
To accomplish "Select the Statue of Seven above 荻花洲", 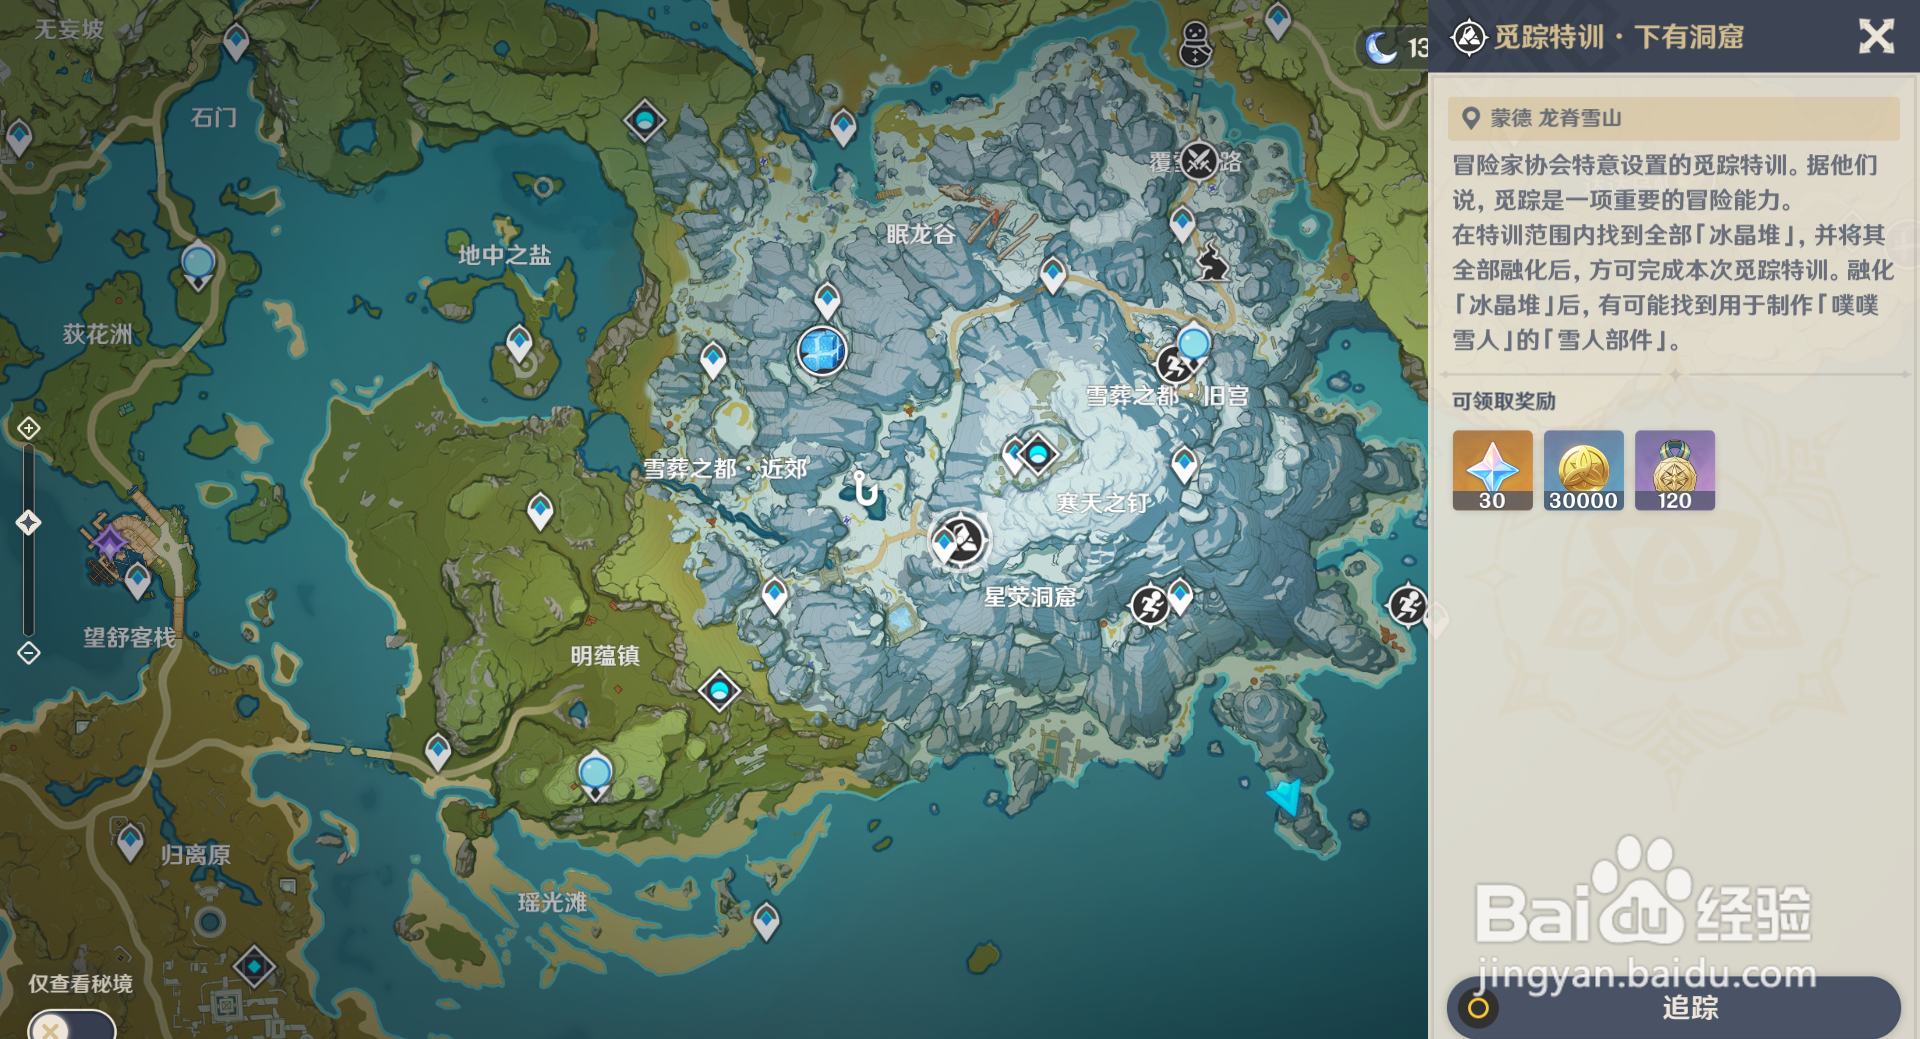I will (x=198, y=265).
